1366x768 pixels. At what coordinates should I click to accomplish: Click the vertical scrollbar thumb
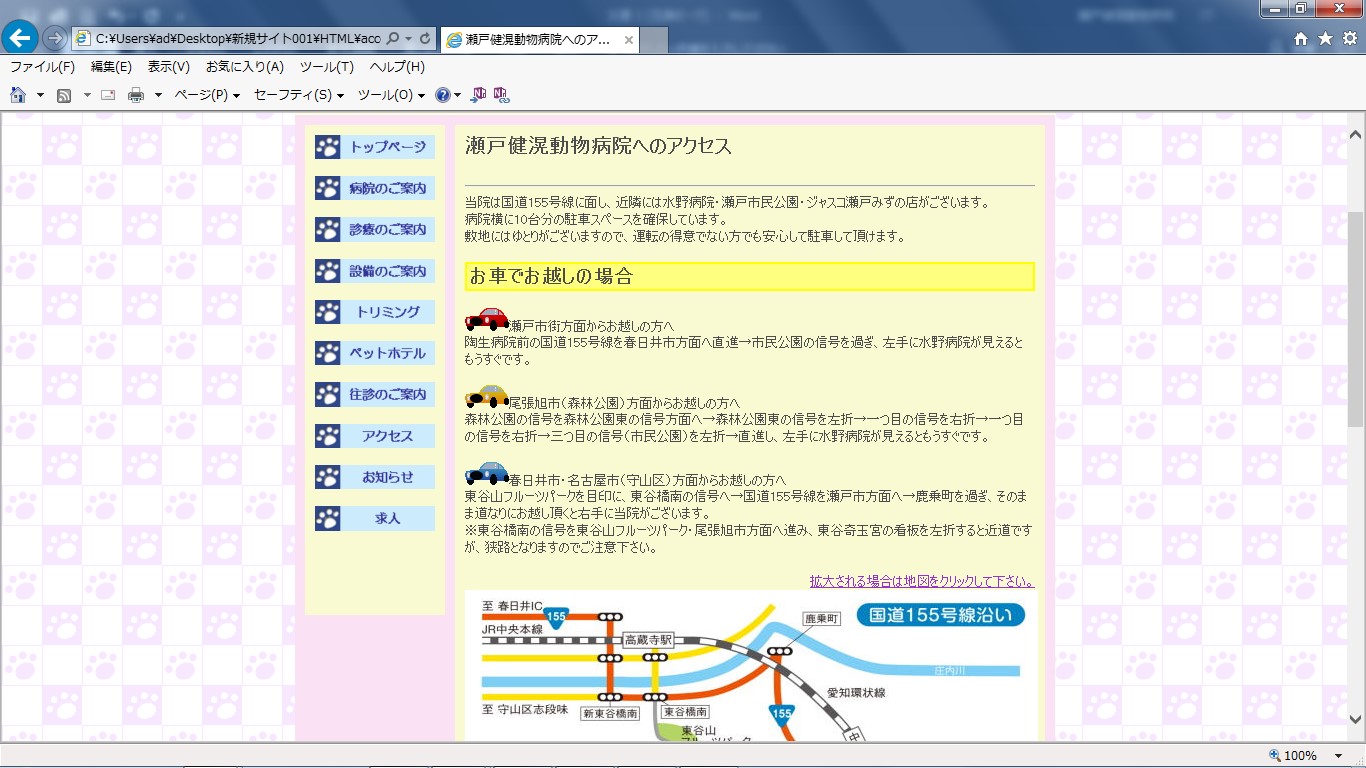tap(1356, 320)
